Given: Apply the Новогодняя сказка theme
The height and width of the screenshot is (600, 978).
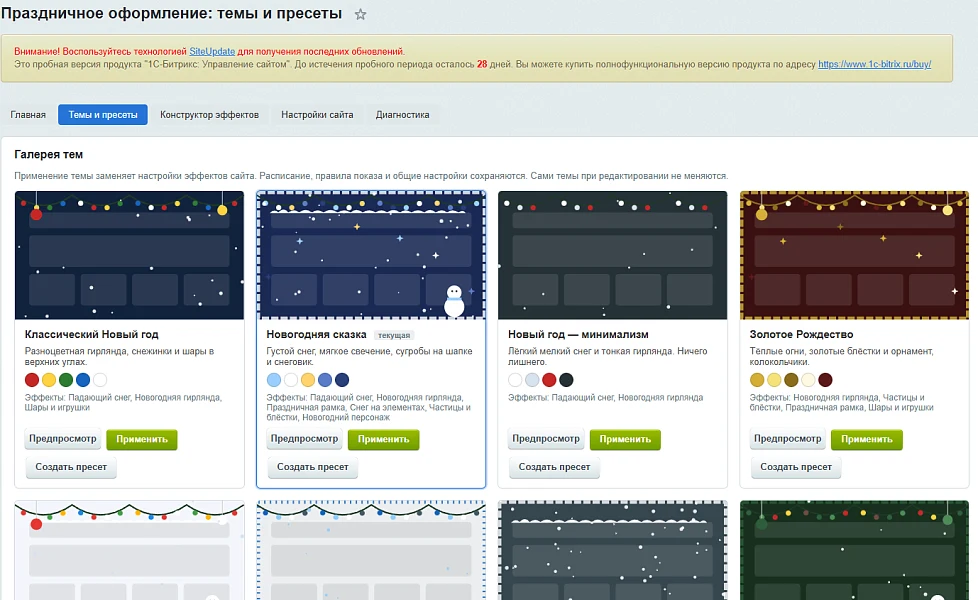Looking at the screenshot, I should tap(384, 439).
